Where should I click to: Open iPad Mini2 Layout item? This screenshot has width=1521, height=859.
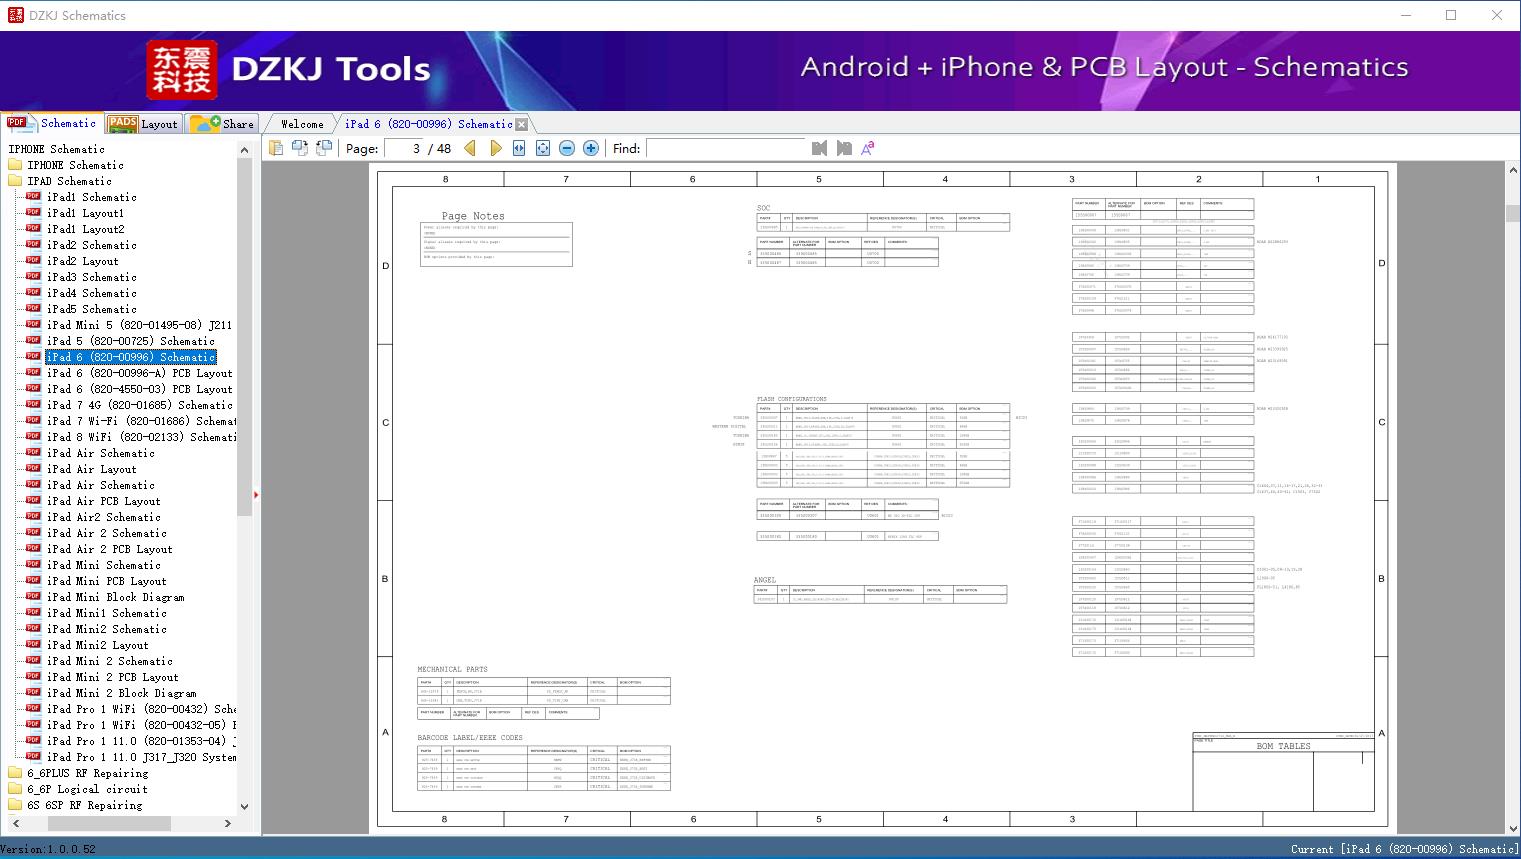coord(97,645)
